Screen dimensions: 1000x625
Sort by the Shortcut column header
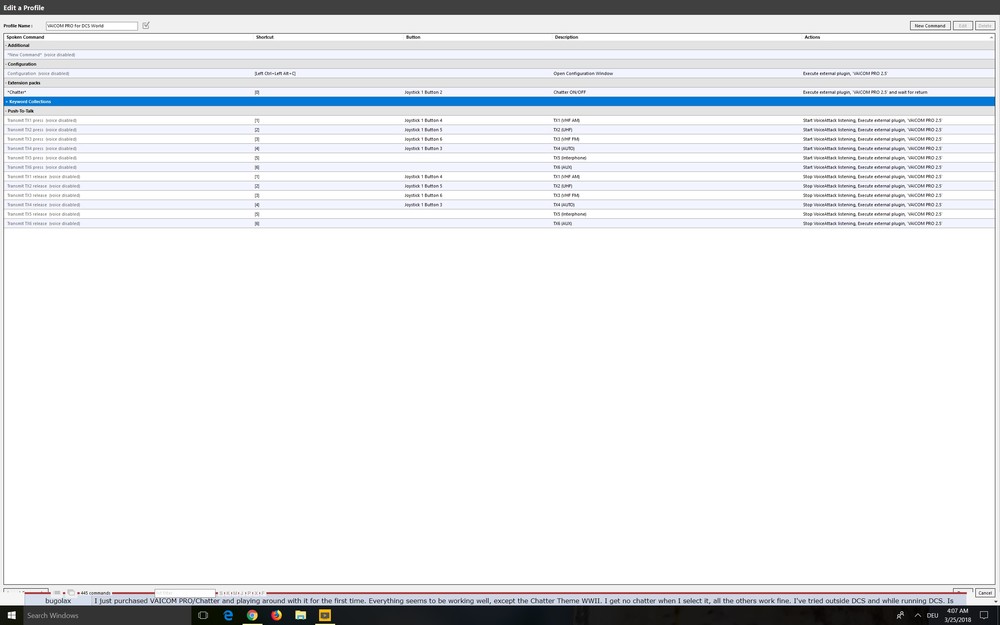[265, 37]
